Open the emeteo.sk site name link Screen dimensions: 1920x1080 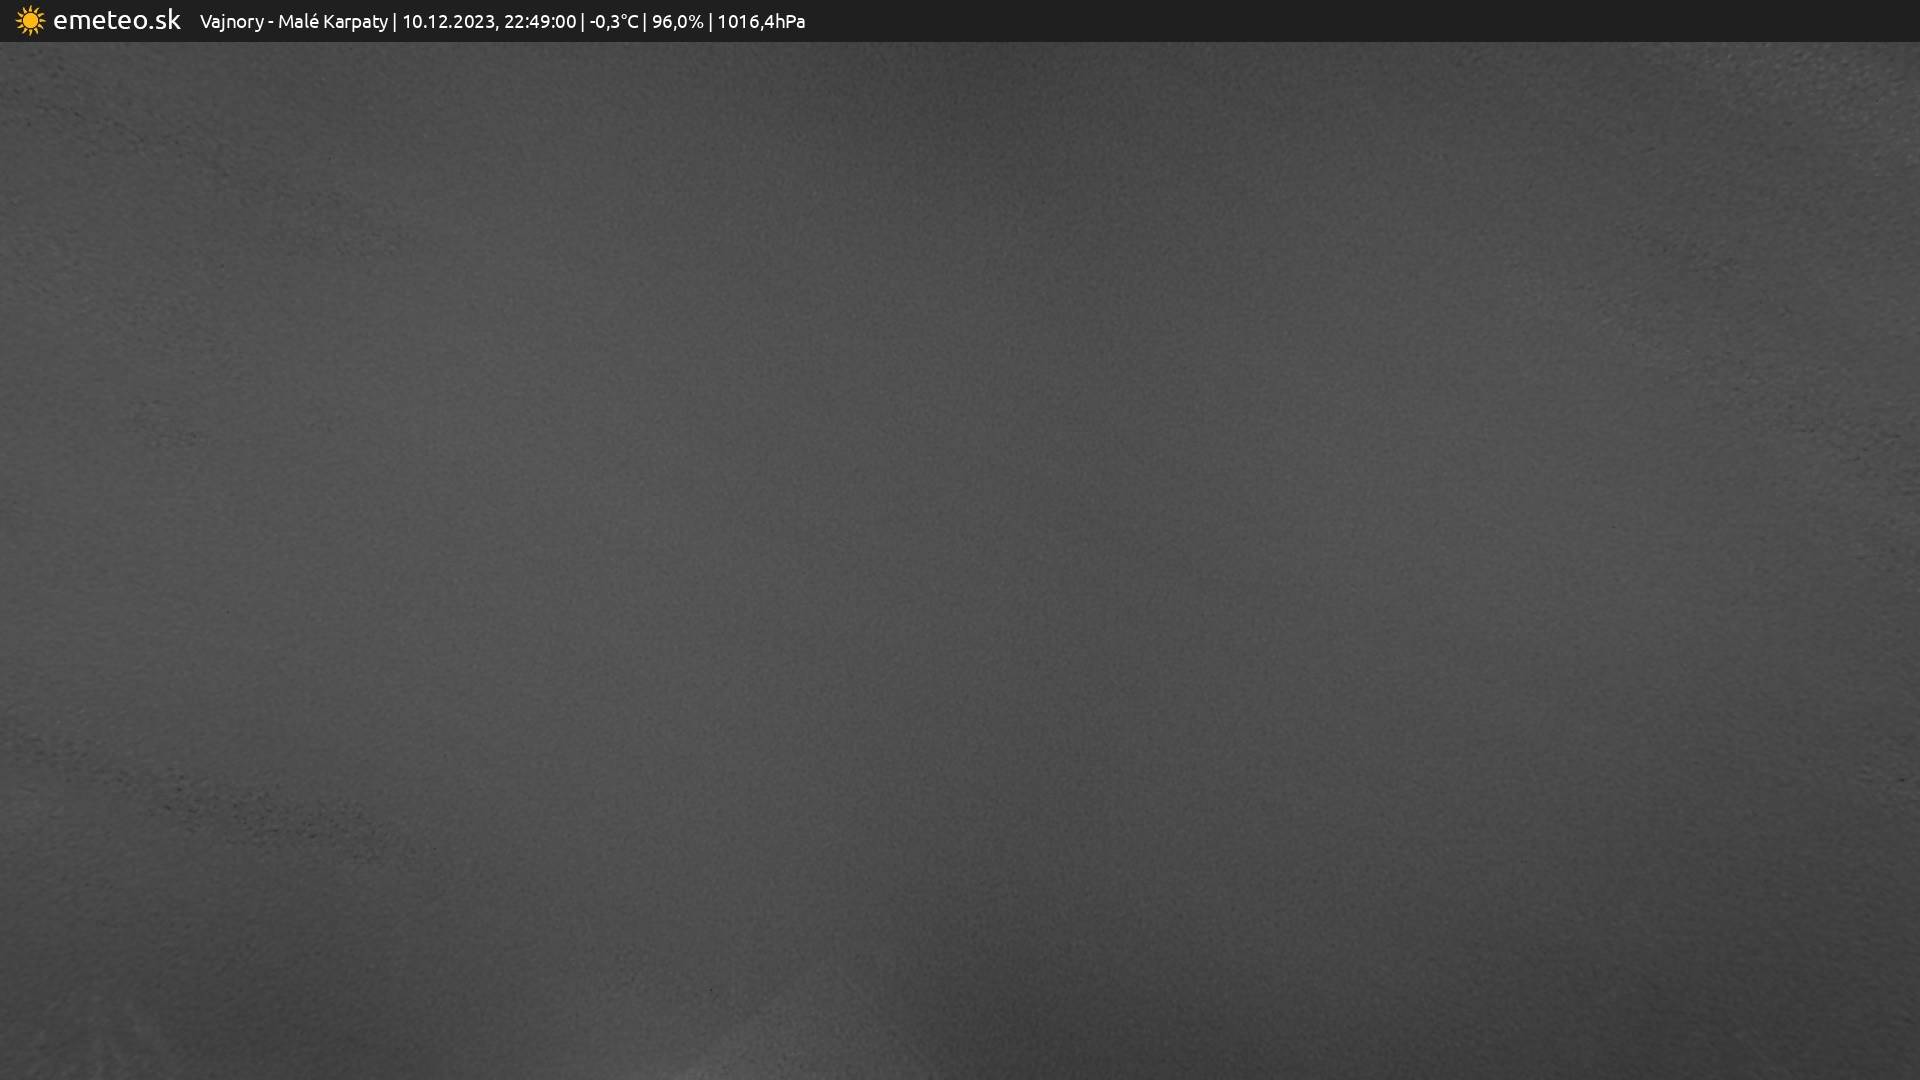[116, 20]
